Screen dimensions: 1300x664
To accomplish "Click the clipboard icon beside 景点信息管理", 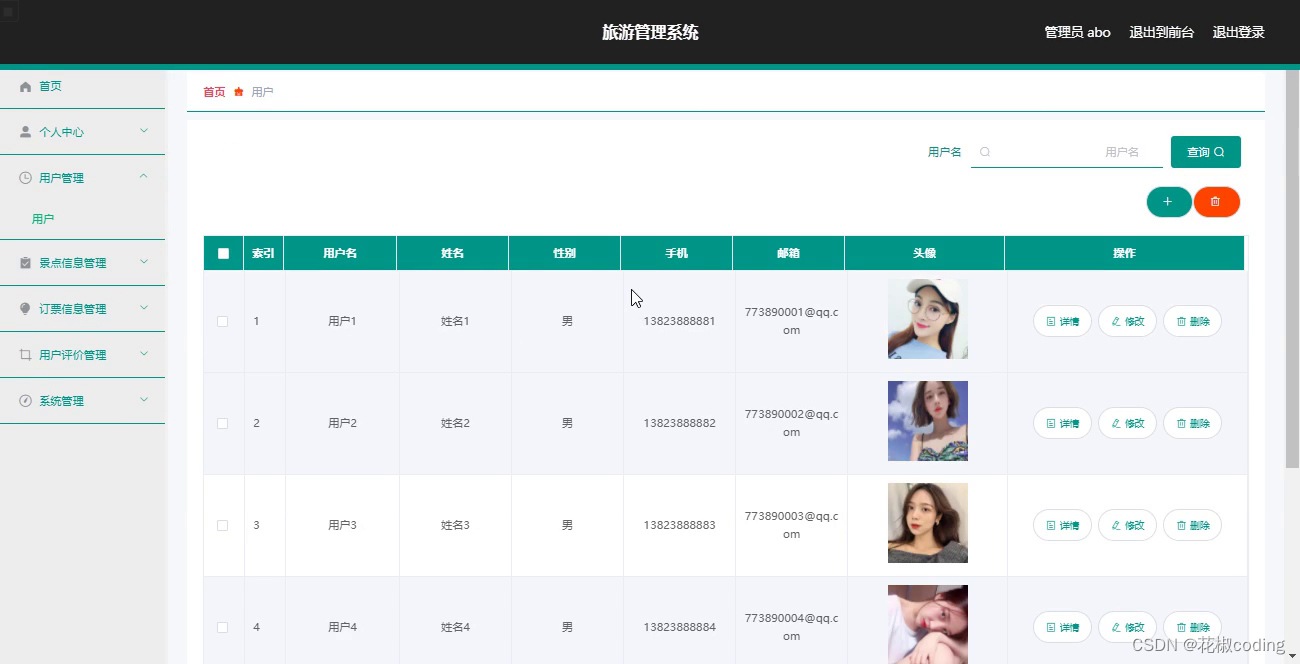I will [x=26, y=263].
